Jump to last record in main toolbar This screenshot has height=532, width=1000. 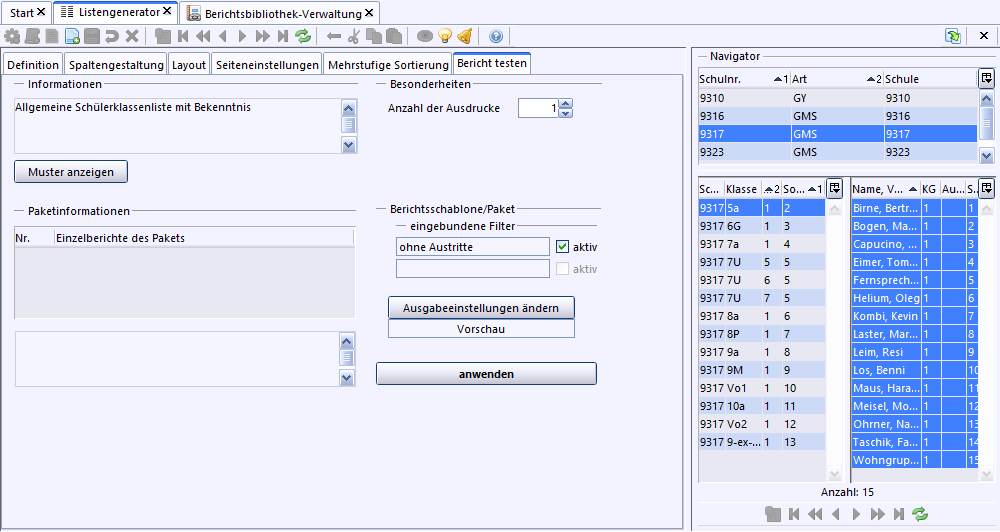[283, 36]
